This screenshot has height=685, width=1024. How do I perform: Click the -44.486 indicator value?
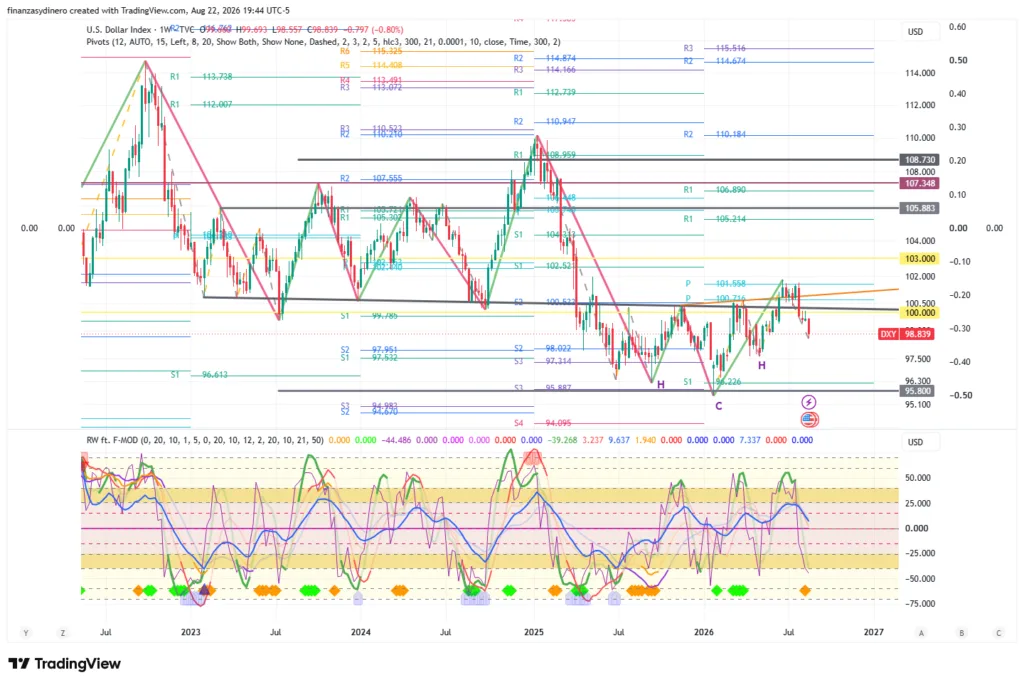tap(396, 440)
